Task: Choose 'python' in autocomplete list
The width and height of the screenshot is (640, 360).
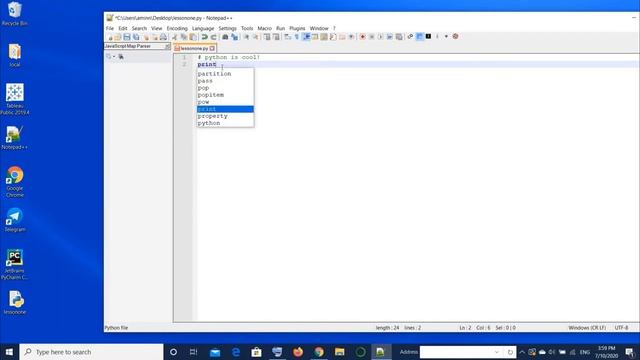Action: tap(225, 123)
